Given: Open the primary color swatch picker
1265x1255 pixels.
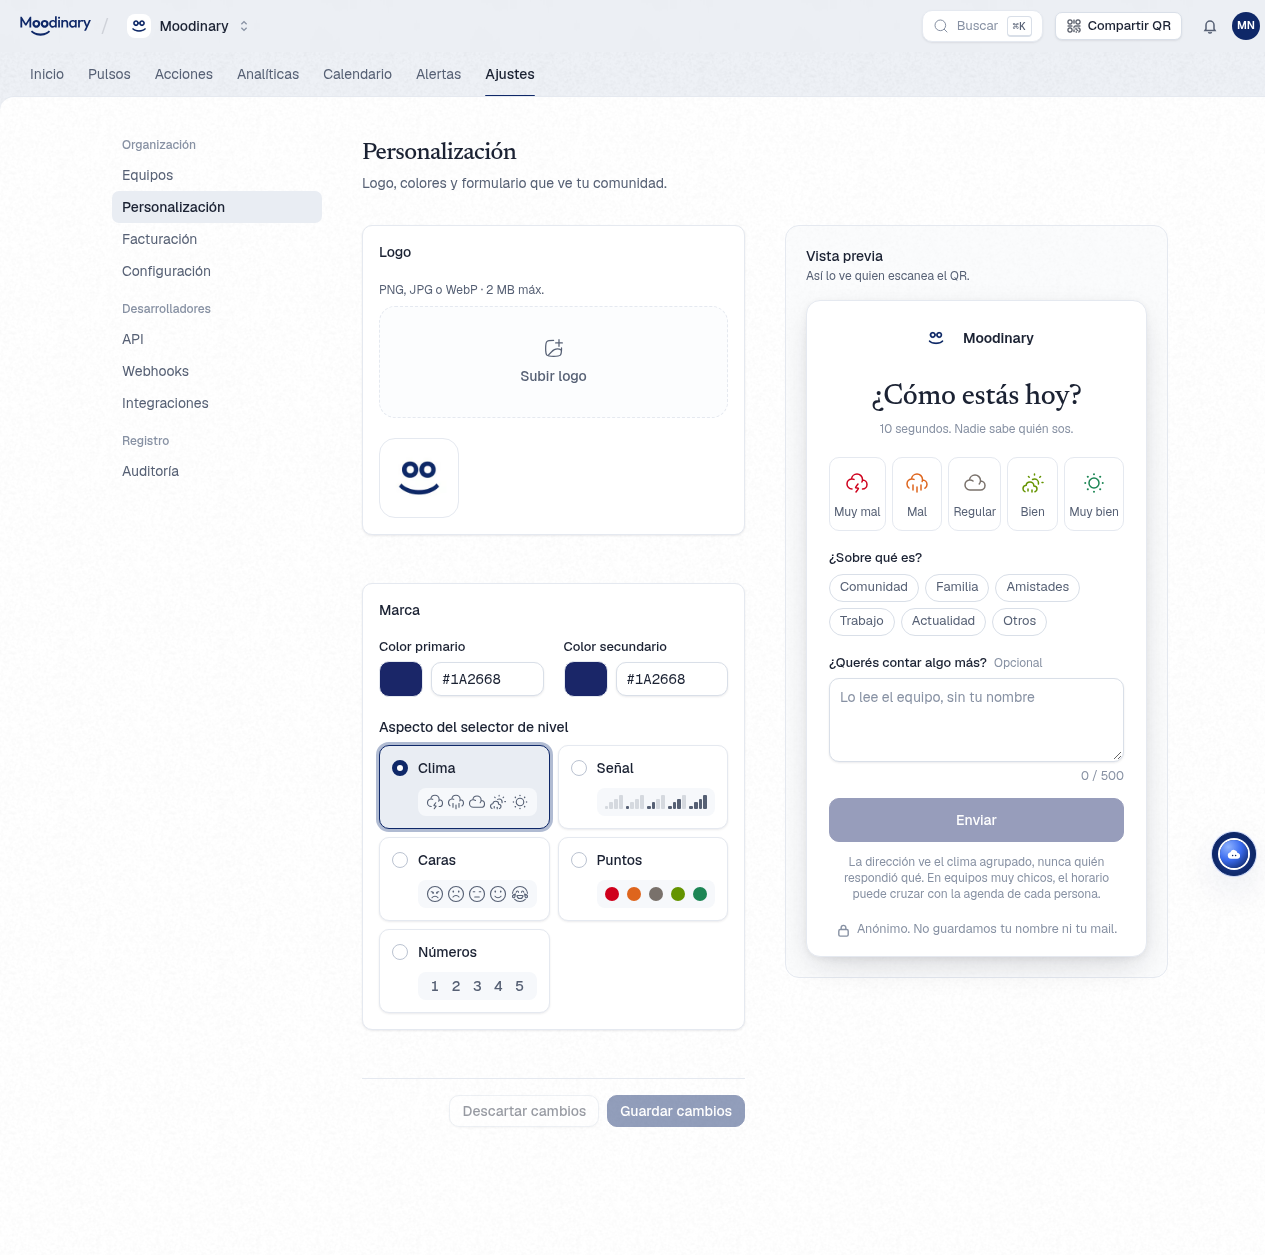Looking at the screenshot, I should click(401, 679).
